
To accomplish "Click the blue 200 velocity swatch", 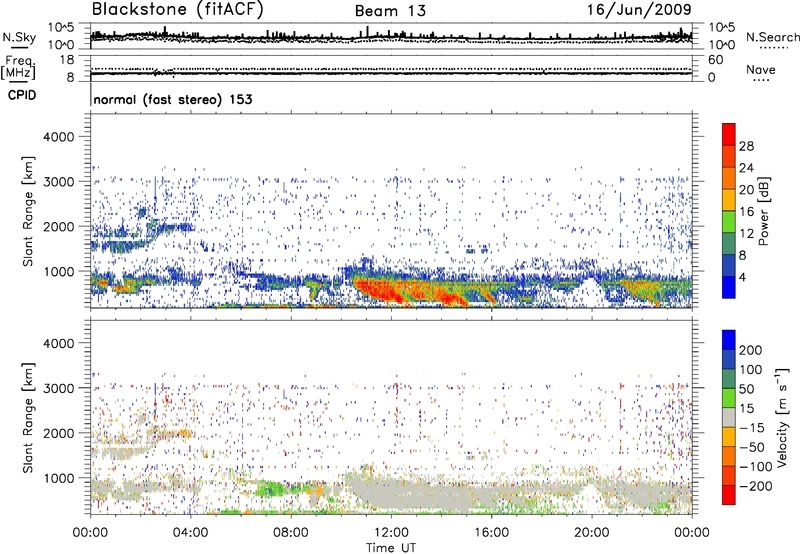I will pos(729,340).
